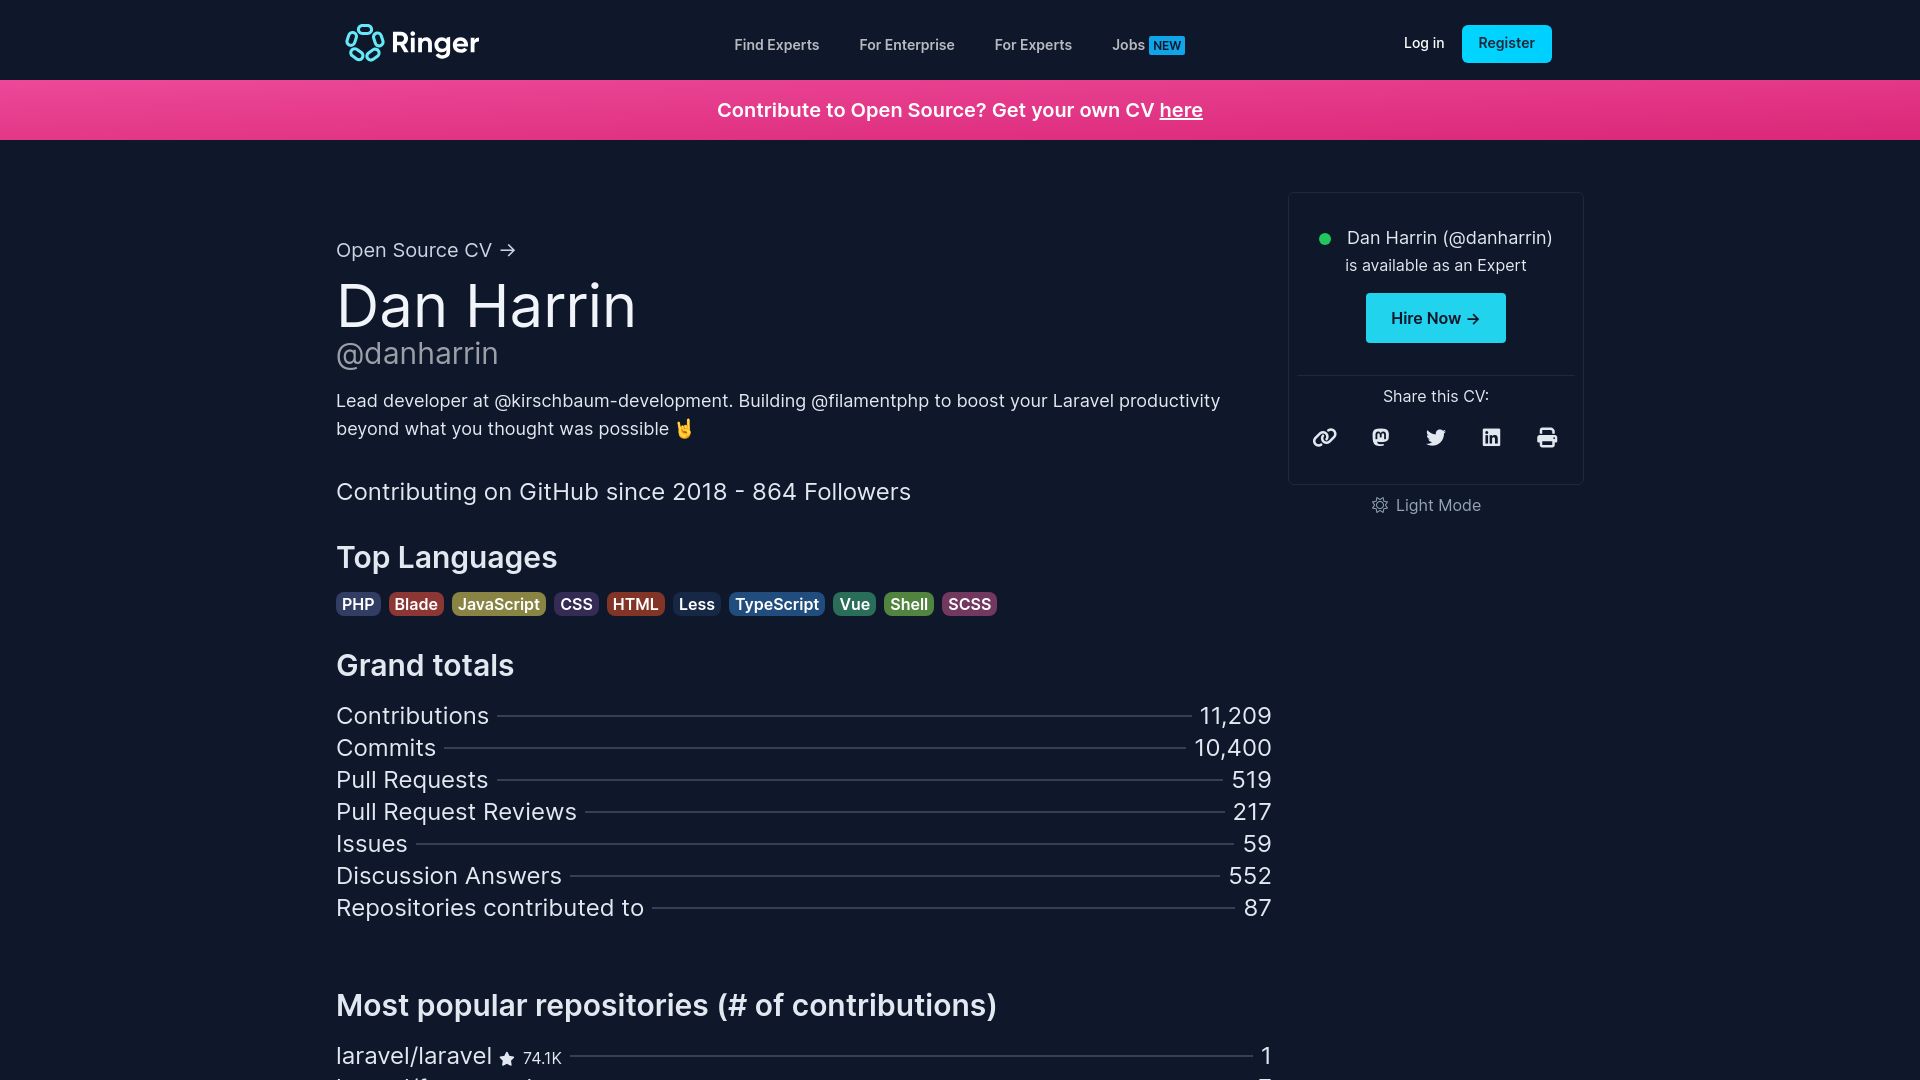Share this CV on Mastodon

tap(1380, 437)
